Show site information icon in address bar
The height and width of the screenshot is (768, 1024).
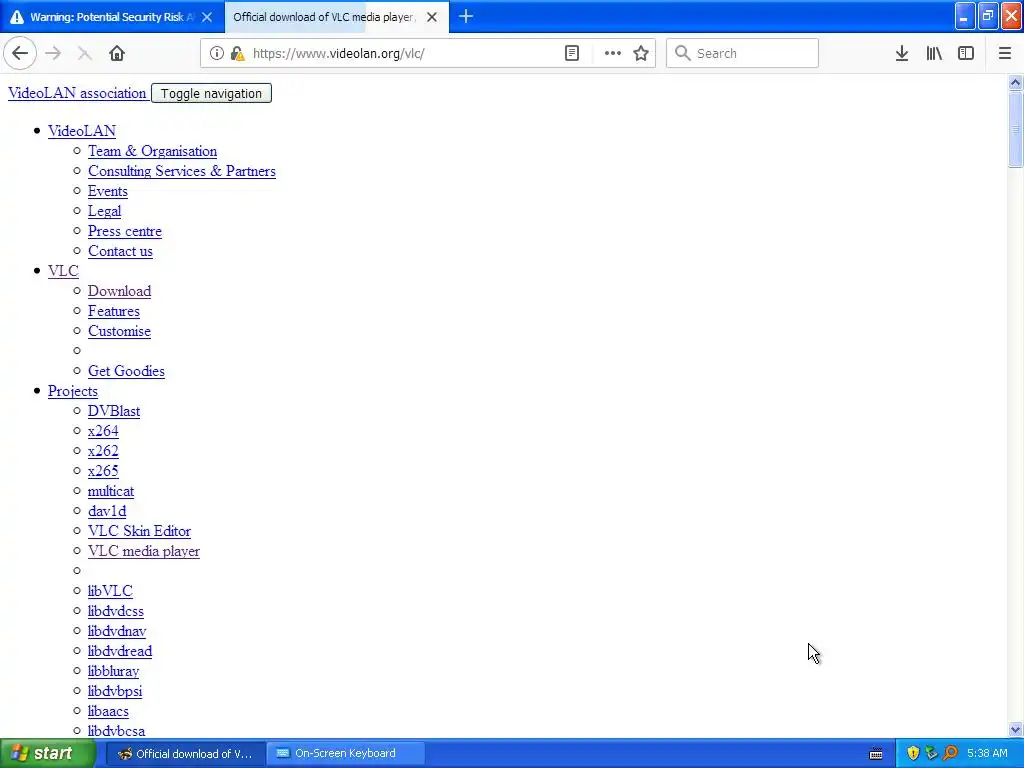(217, 54)
